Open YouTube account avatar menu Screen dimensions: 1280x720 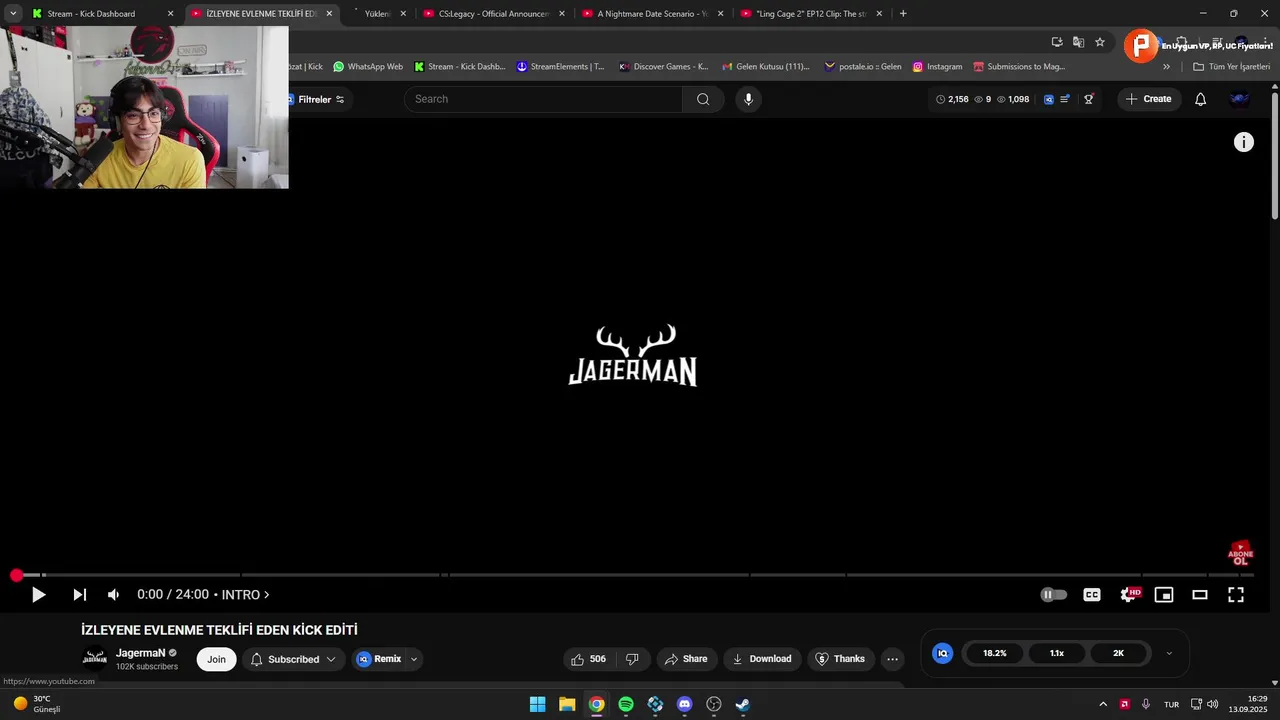[1240, 99]
